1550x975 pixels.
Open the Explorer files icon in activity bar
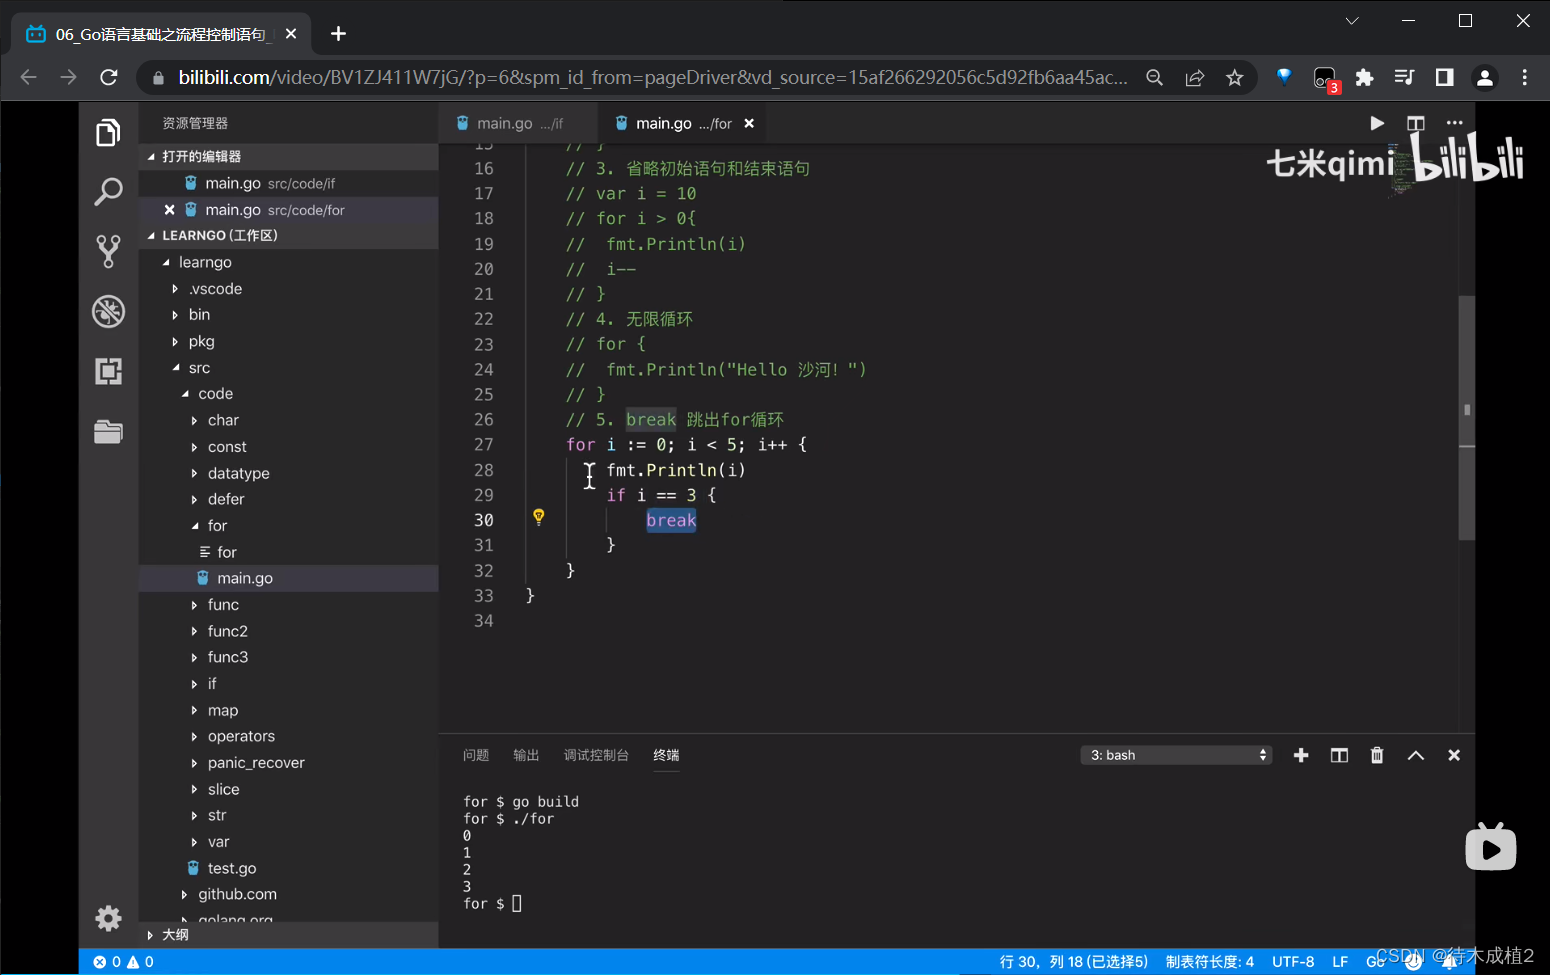[x=108, y=132]
